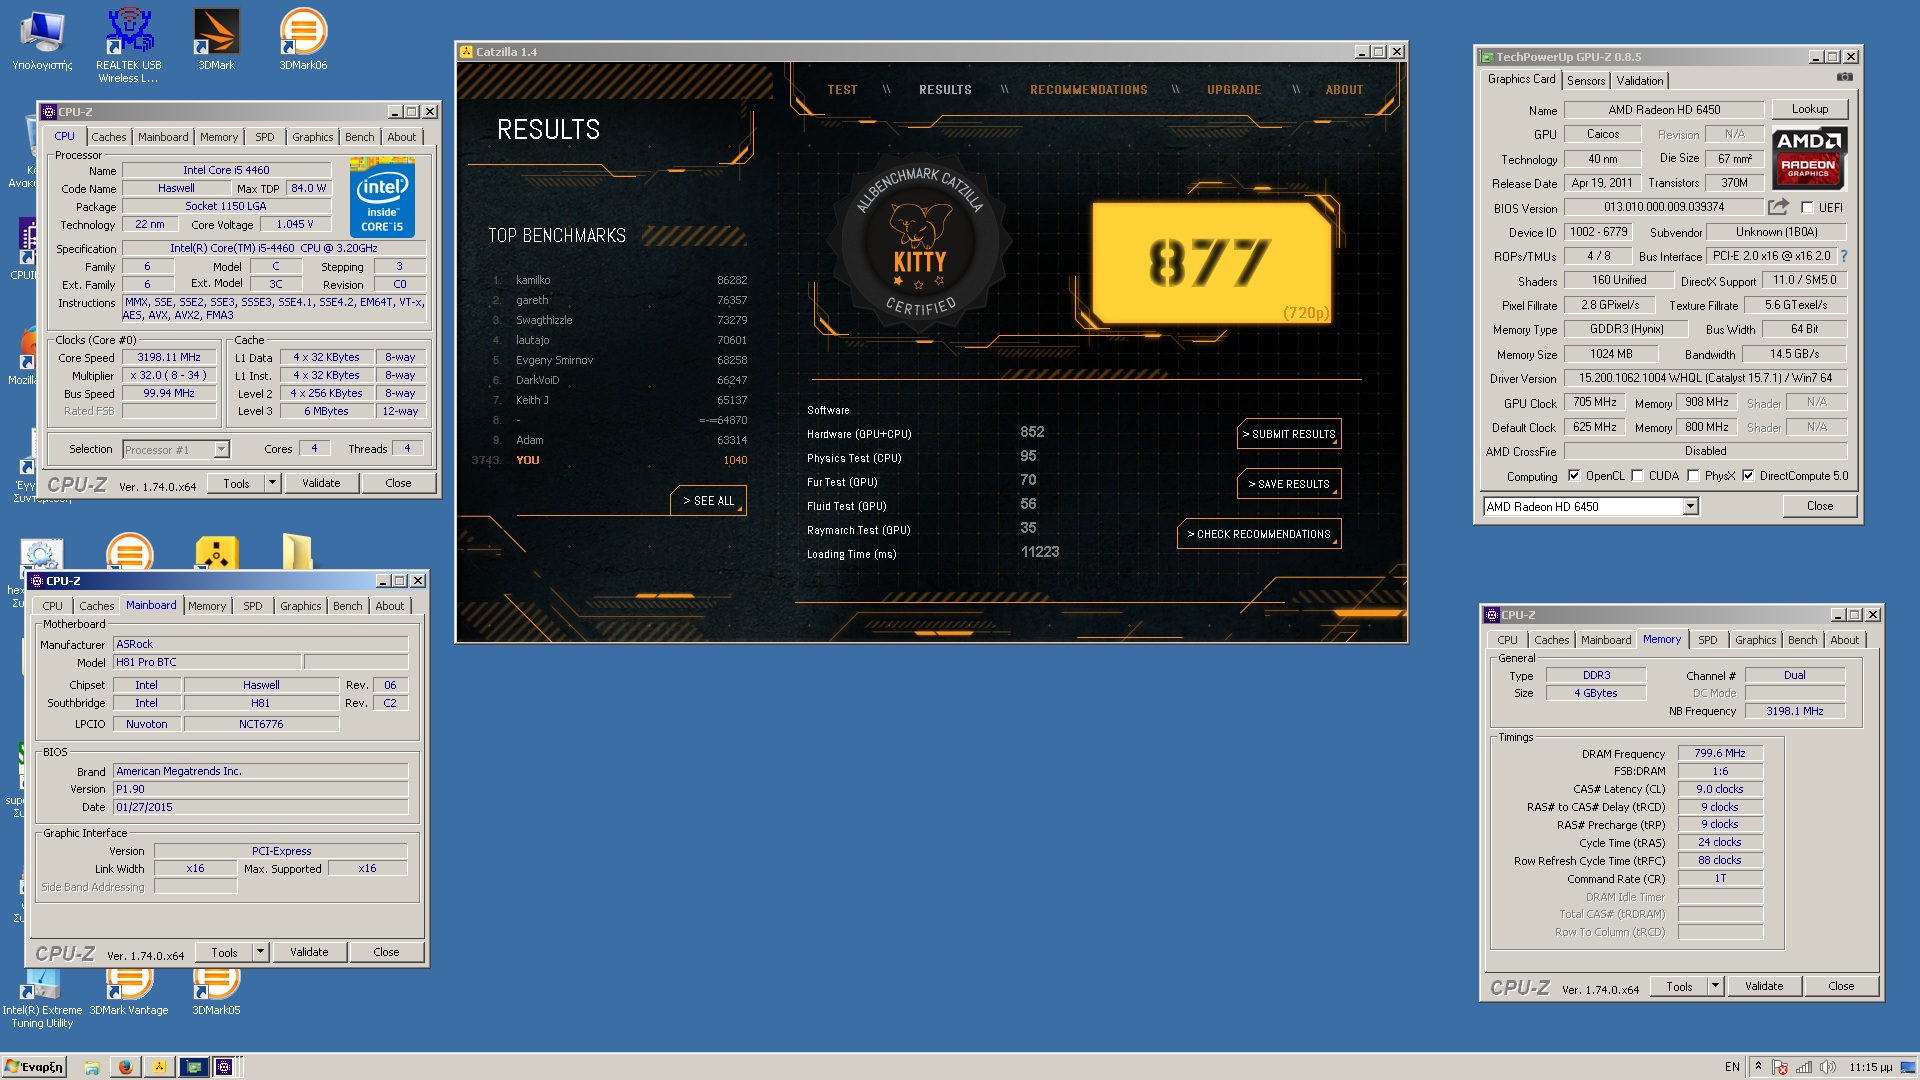This screenshot has width=1920, height=1080.
Task: Toggle the CUDA checkbox
Action: pyautogui.click(x=1637, y=476)
